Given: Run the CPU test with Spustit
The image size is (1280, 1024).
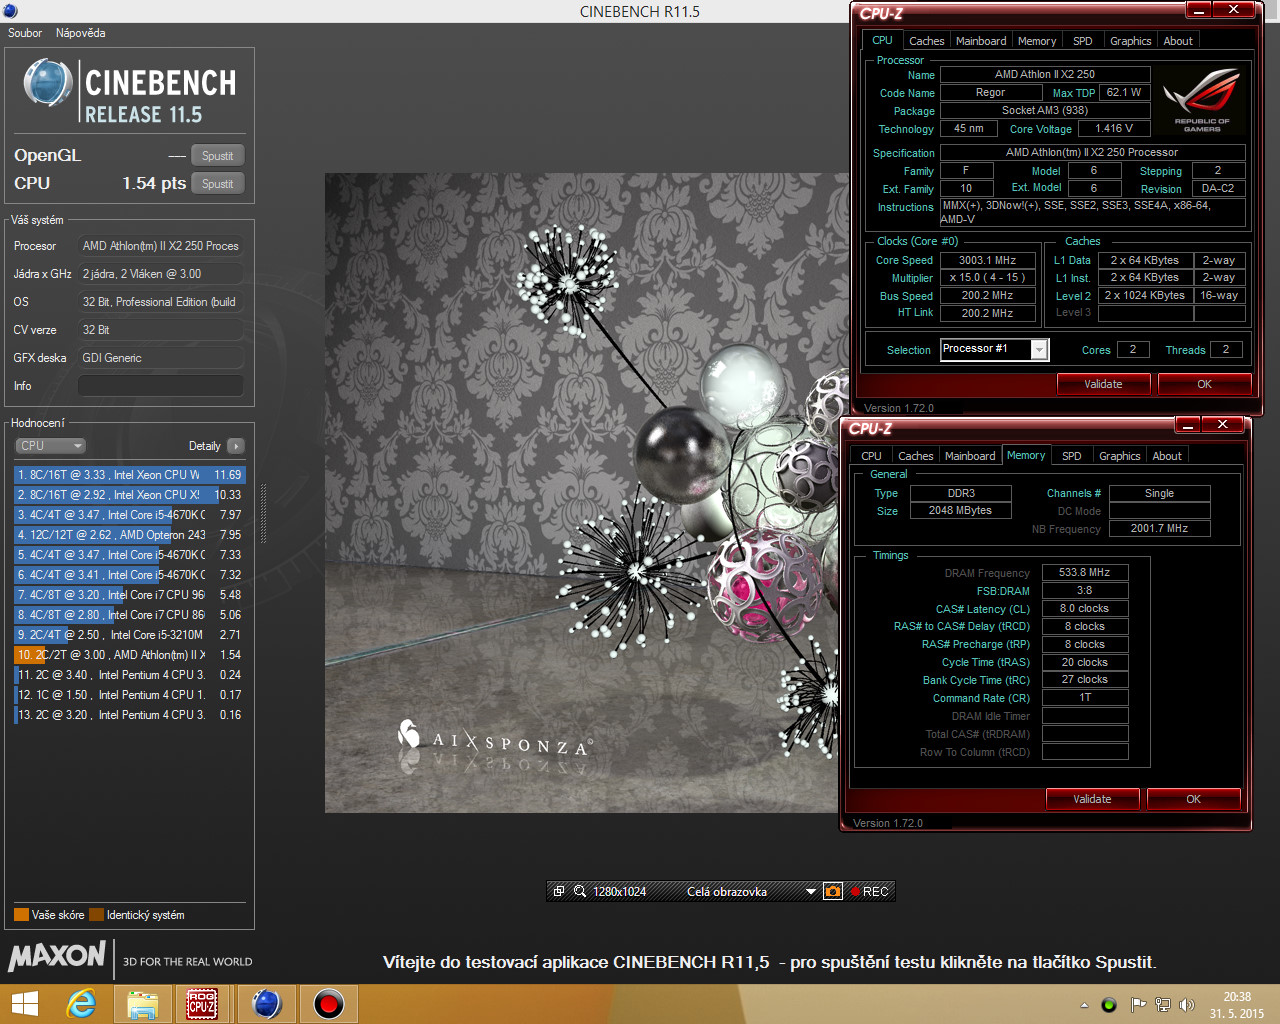Looking at the screenshot, I should tap(217, 184).
